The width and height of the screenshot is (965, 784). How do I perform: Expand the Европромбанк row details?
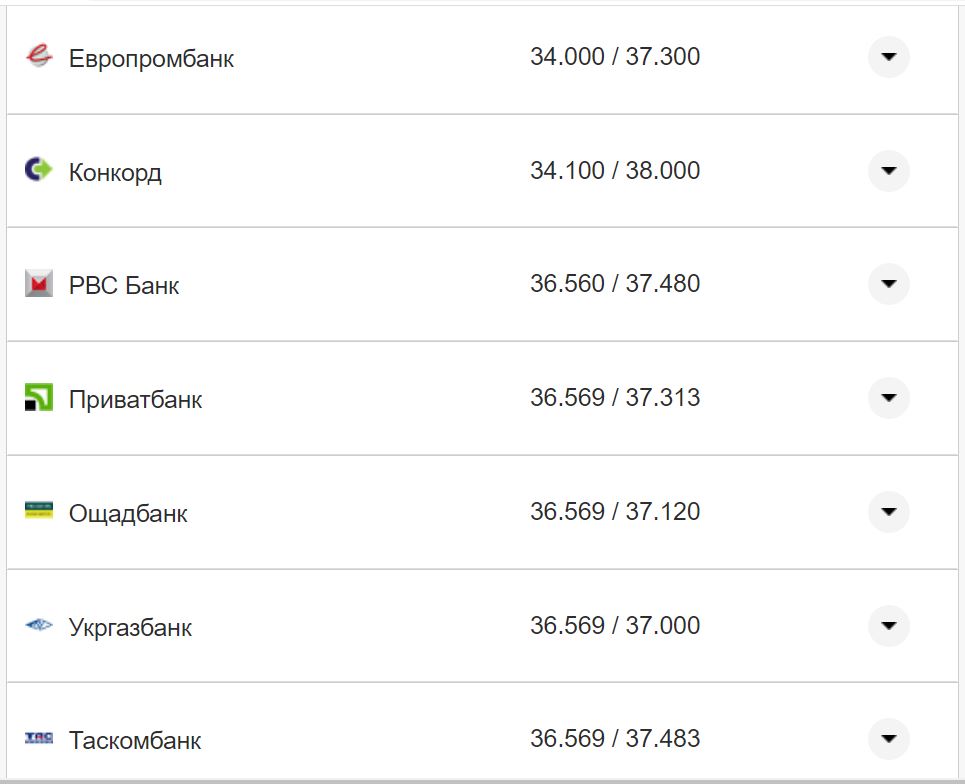click(888, 57)
